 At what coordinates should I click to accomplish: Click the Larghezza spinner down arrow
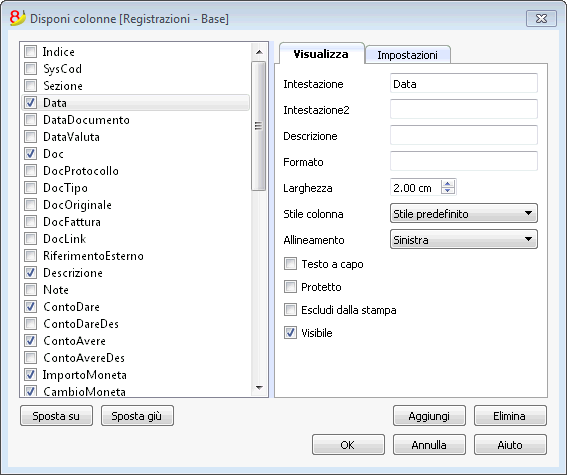point(448,191)
